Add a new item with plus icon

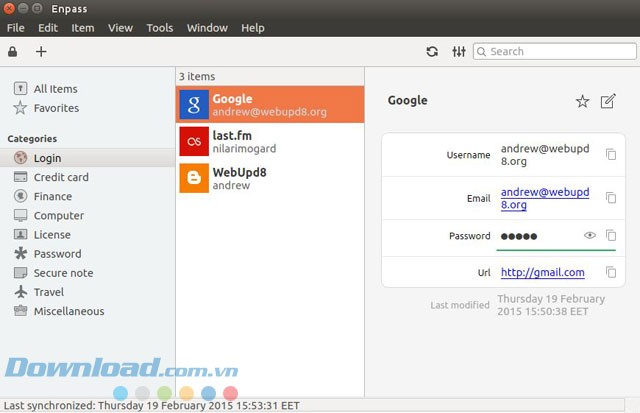tap(41, 51)
